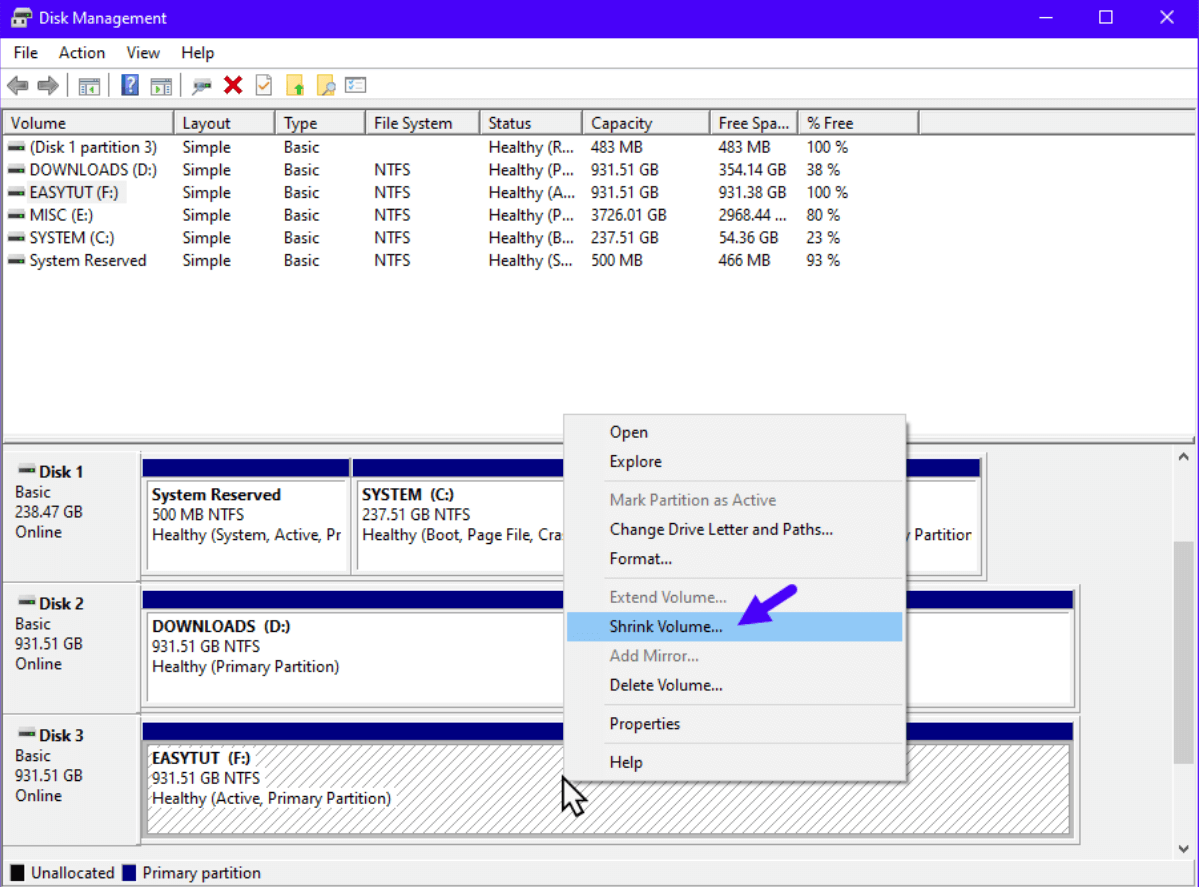The image size is (1199, 887).
Task: Click the drive with magnifier toolbar icon
Action: (x=202, y=86)
